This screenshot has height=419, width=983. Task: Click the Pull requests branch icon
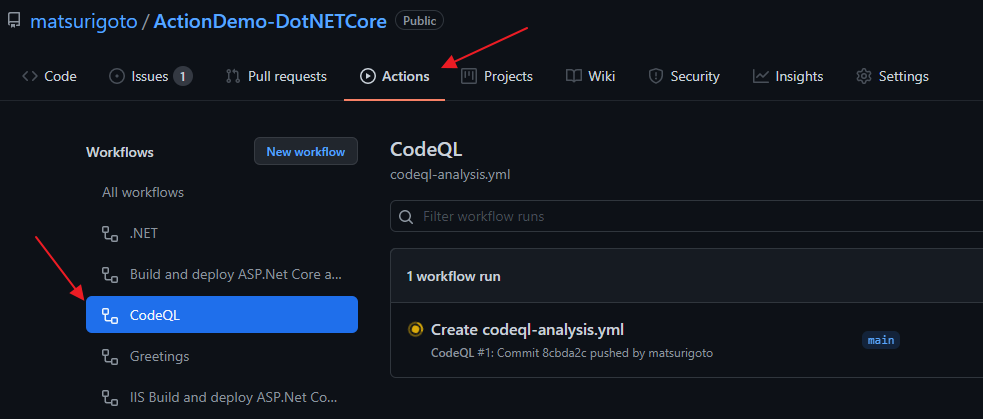click(x=233, y=77)
